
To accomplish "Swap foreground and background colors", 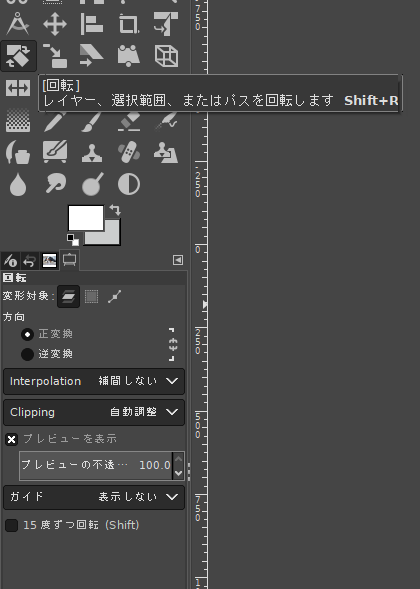I will click(x=115, y=210).
